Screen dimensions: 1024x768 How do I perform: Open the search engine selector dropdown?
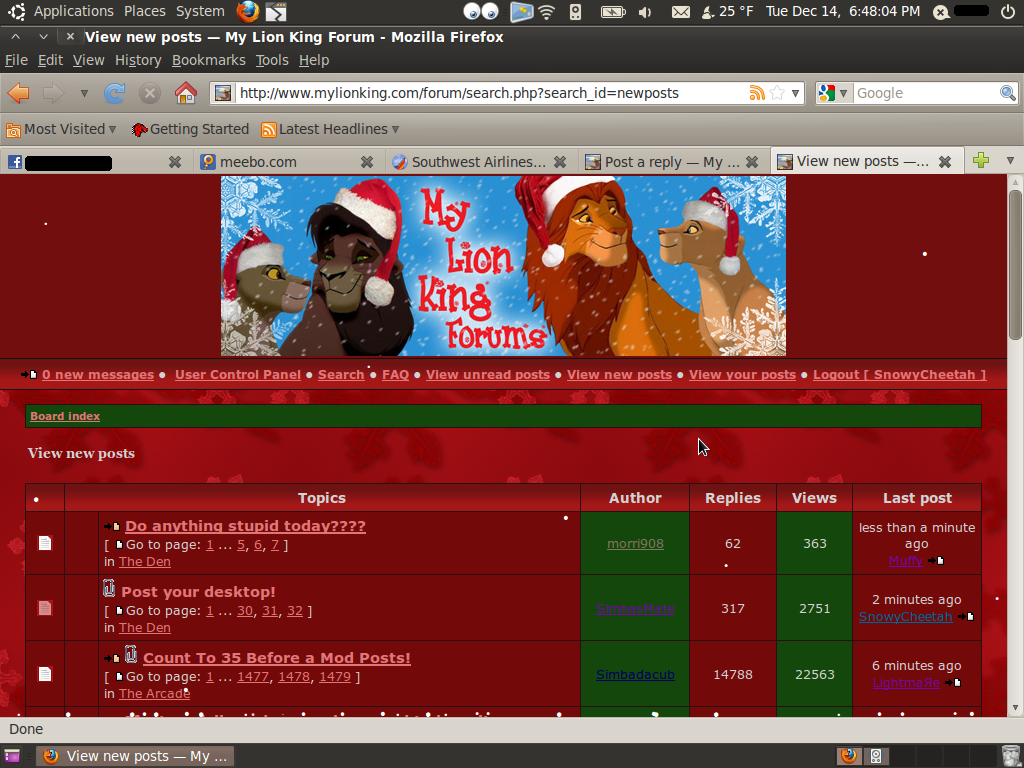(833, 93)
